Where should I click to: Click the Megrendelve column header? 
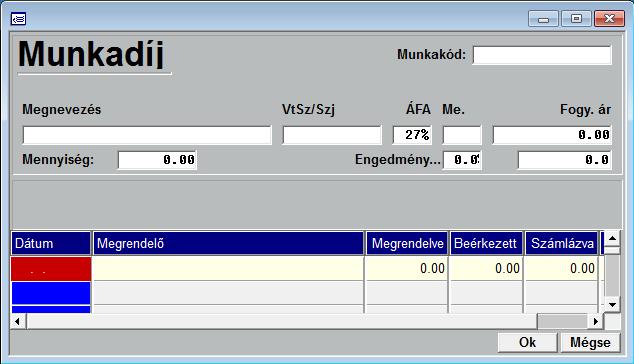(x=407, y=243)
